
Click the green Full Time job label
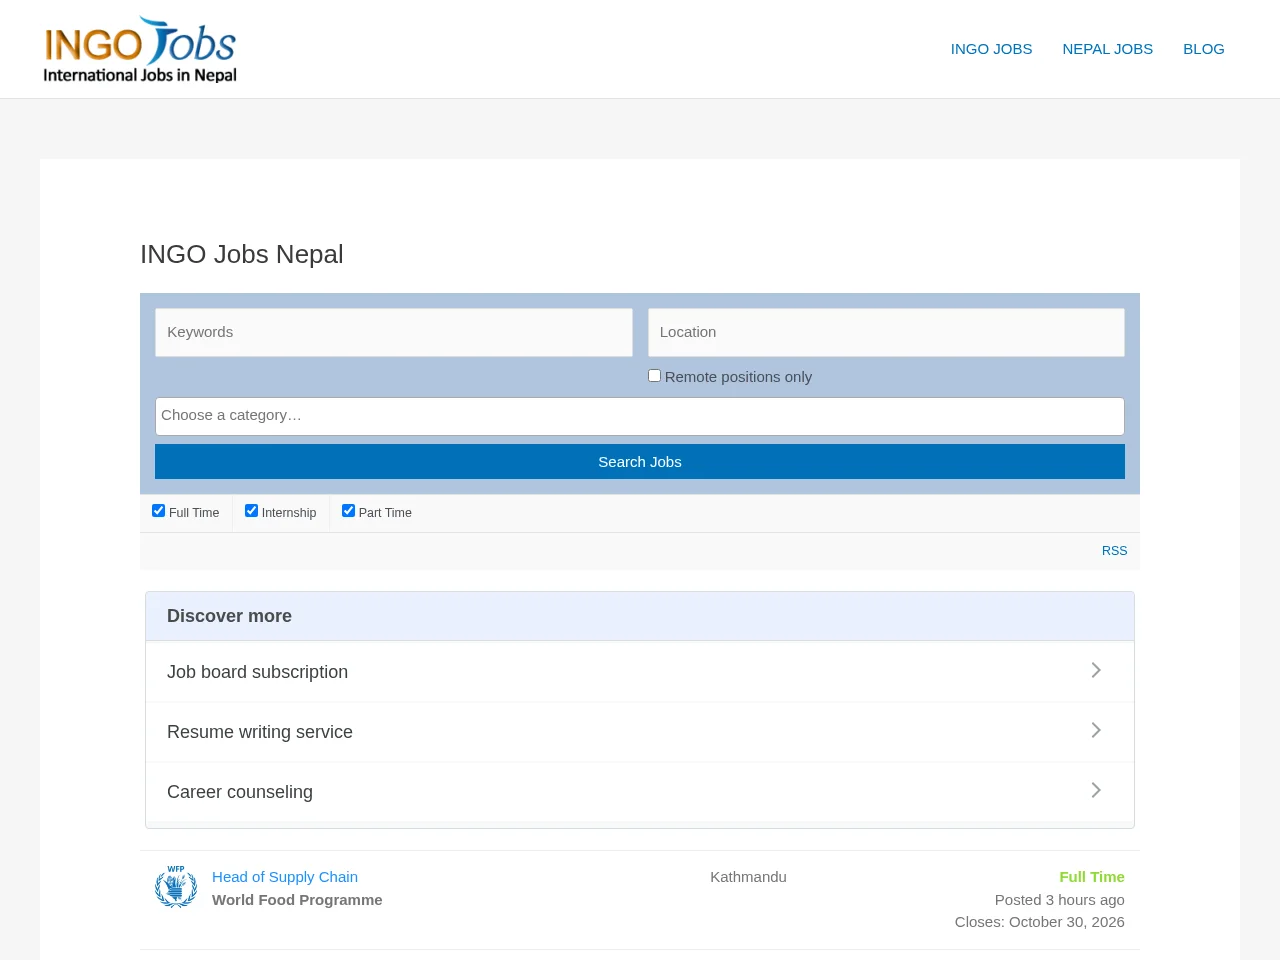tap(1092, 877)
